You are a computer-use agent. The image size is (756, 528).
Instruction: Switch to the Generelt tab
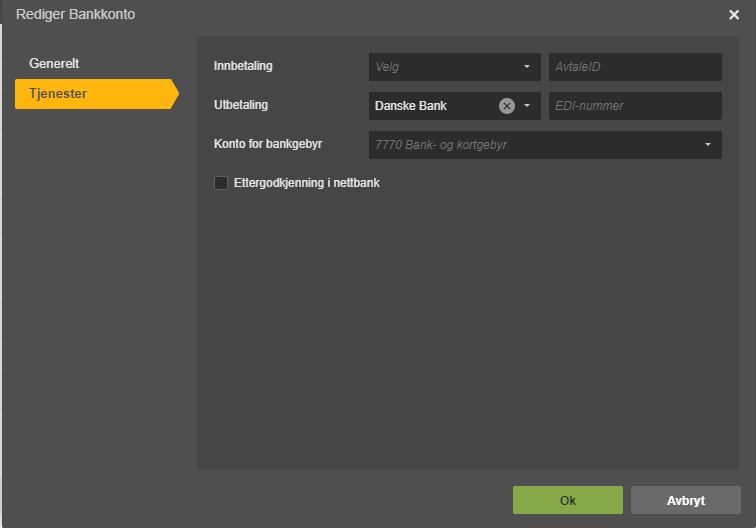(54, 63)
